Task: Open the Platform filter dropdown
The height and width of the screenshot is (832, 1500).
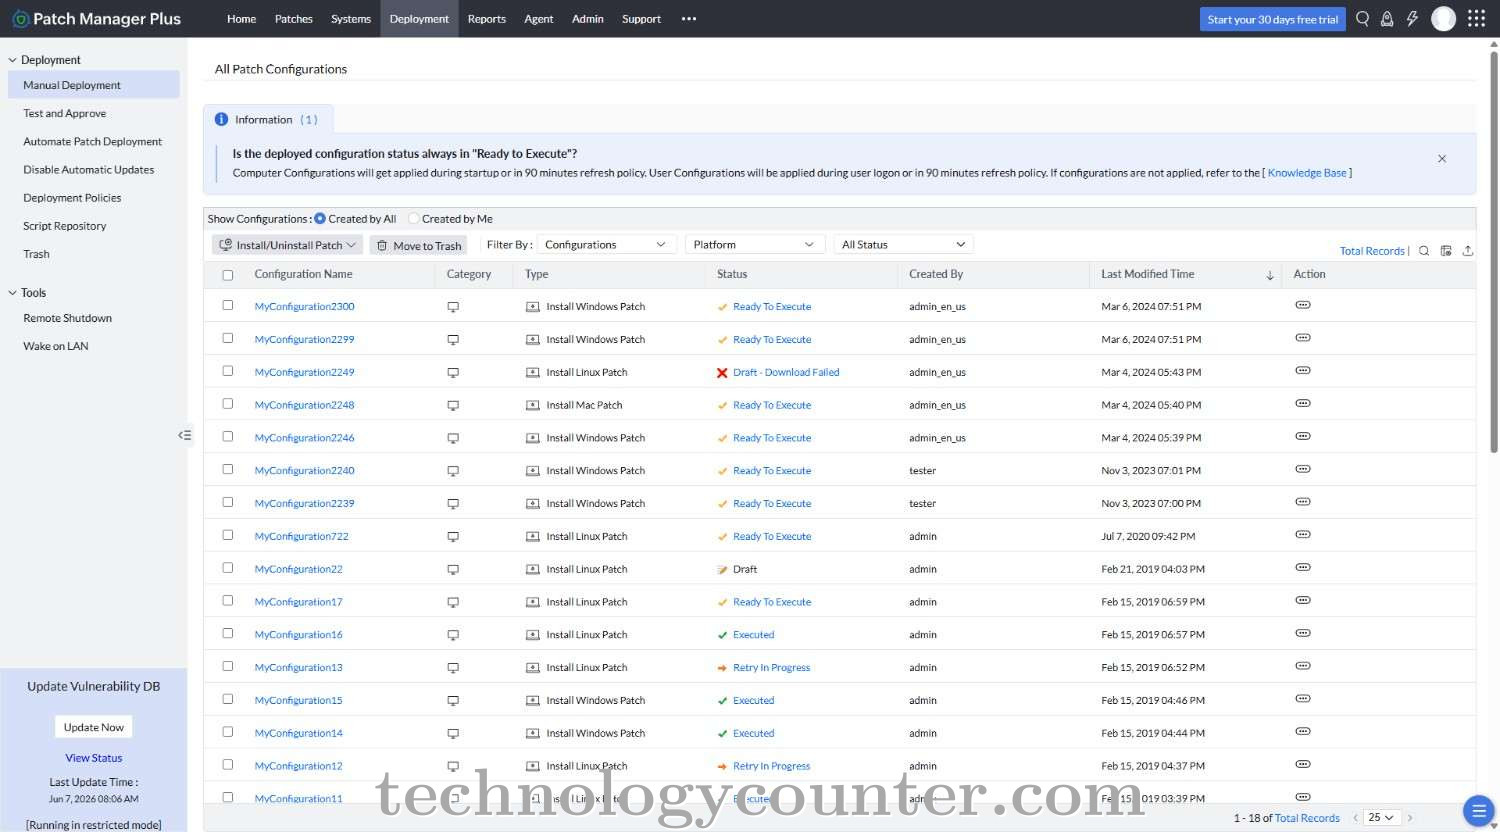Action: point(755,245)
